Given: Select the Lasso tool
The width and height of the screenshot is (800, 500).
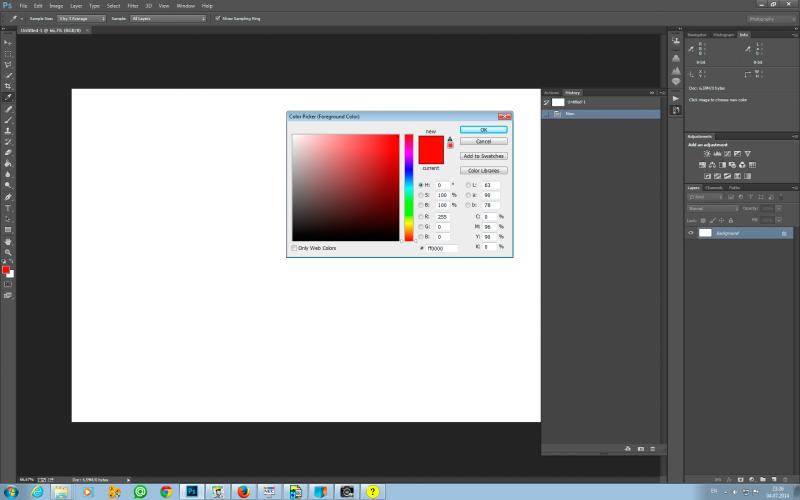Looking at the screenshot, I should [x=8, y=64].
